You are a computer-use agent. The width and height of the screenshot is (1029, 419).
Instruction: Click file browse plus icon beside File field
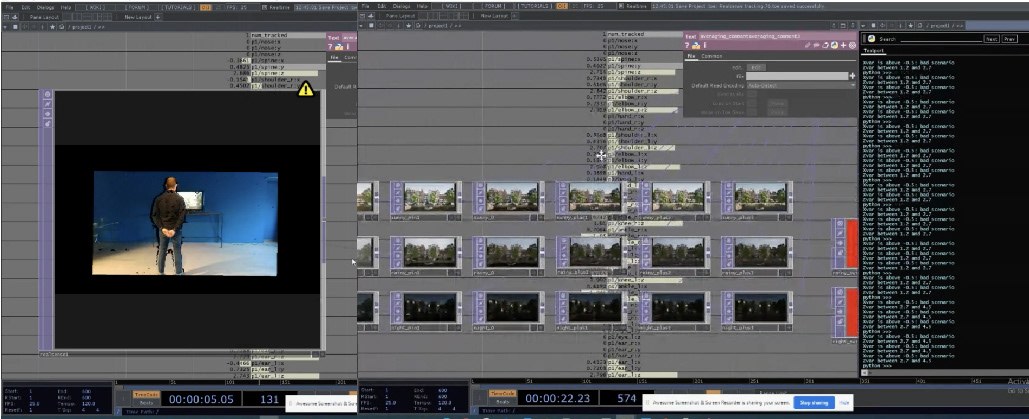pyautogui.click(x=852, y=76)
